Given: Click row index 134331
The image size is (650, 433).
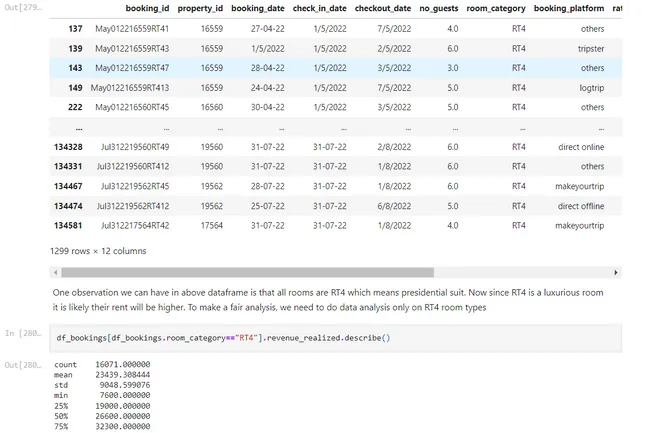Looking at the screenshot, I should pyautogui.click(x=68, y=167).
